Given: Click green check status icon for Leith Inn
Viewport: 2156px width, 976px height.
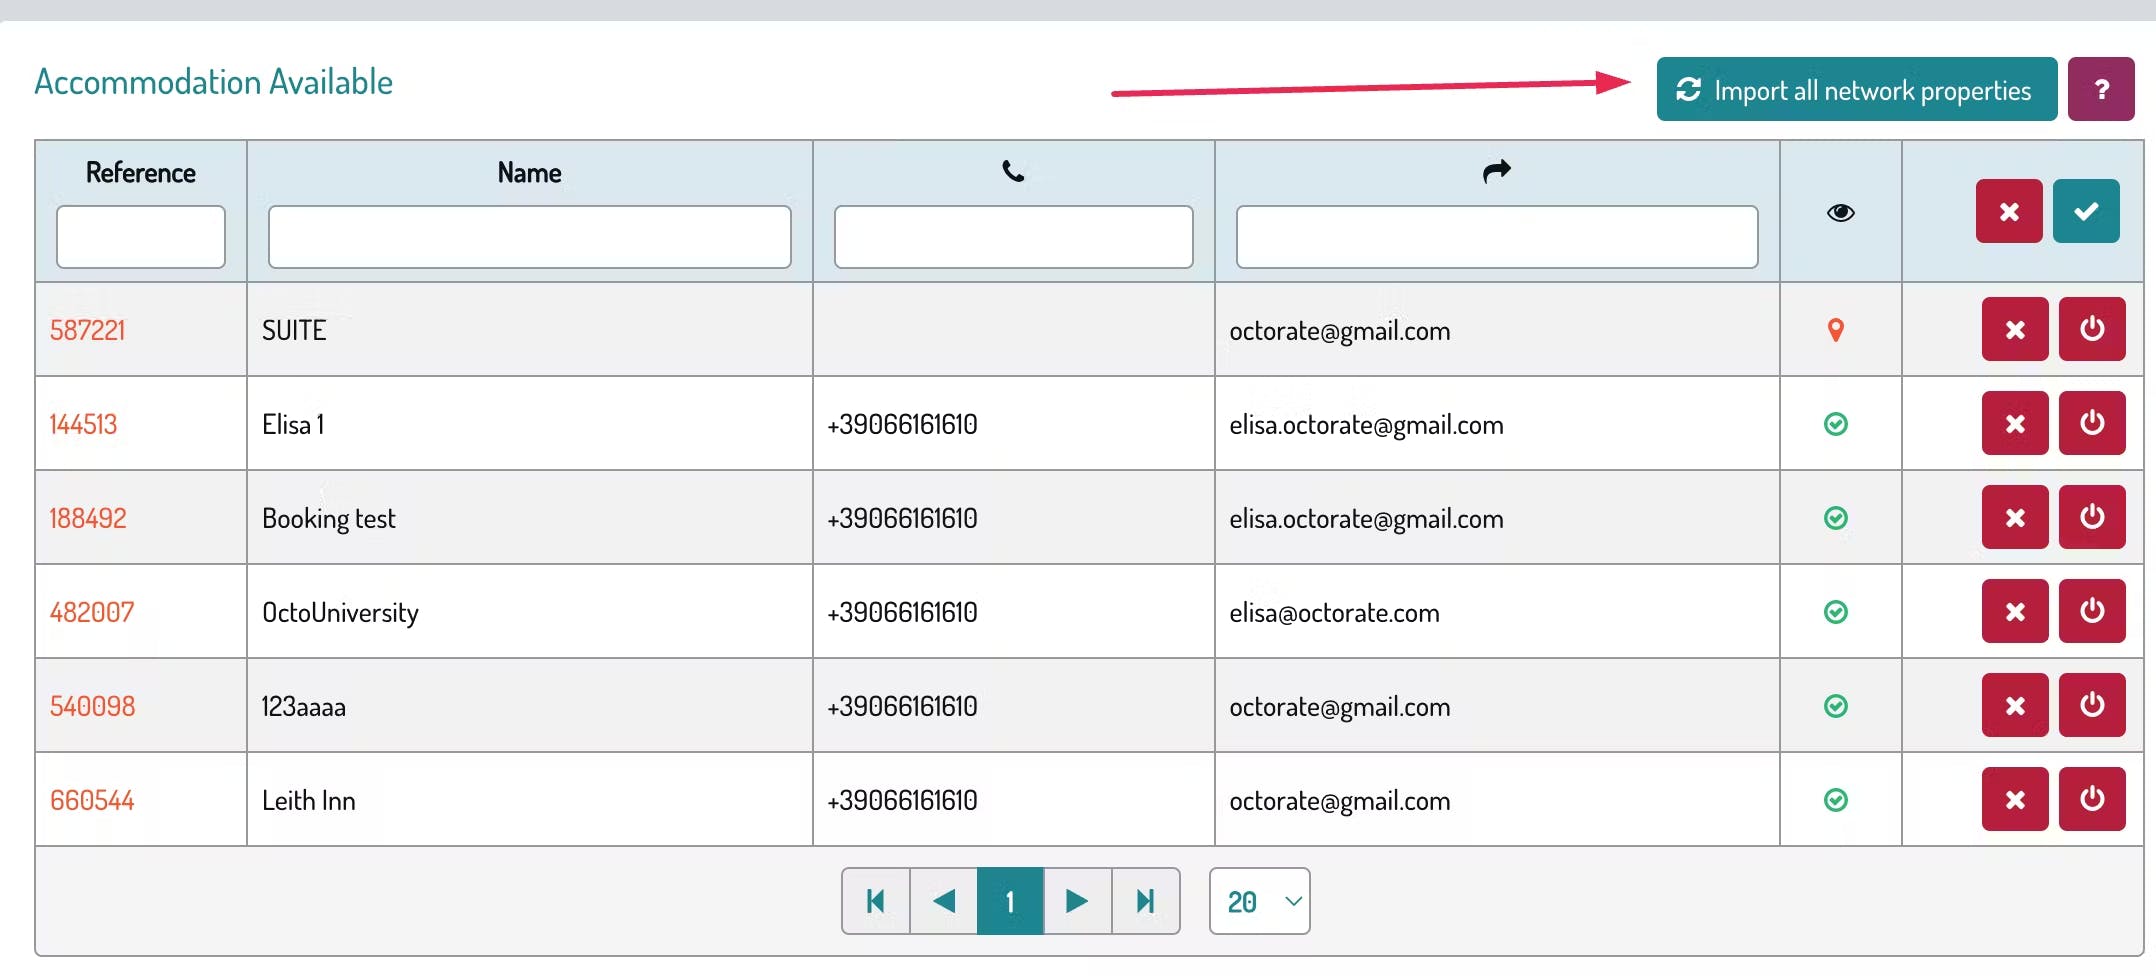Looking at the screenshot, I should coord(1836,800).
